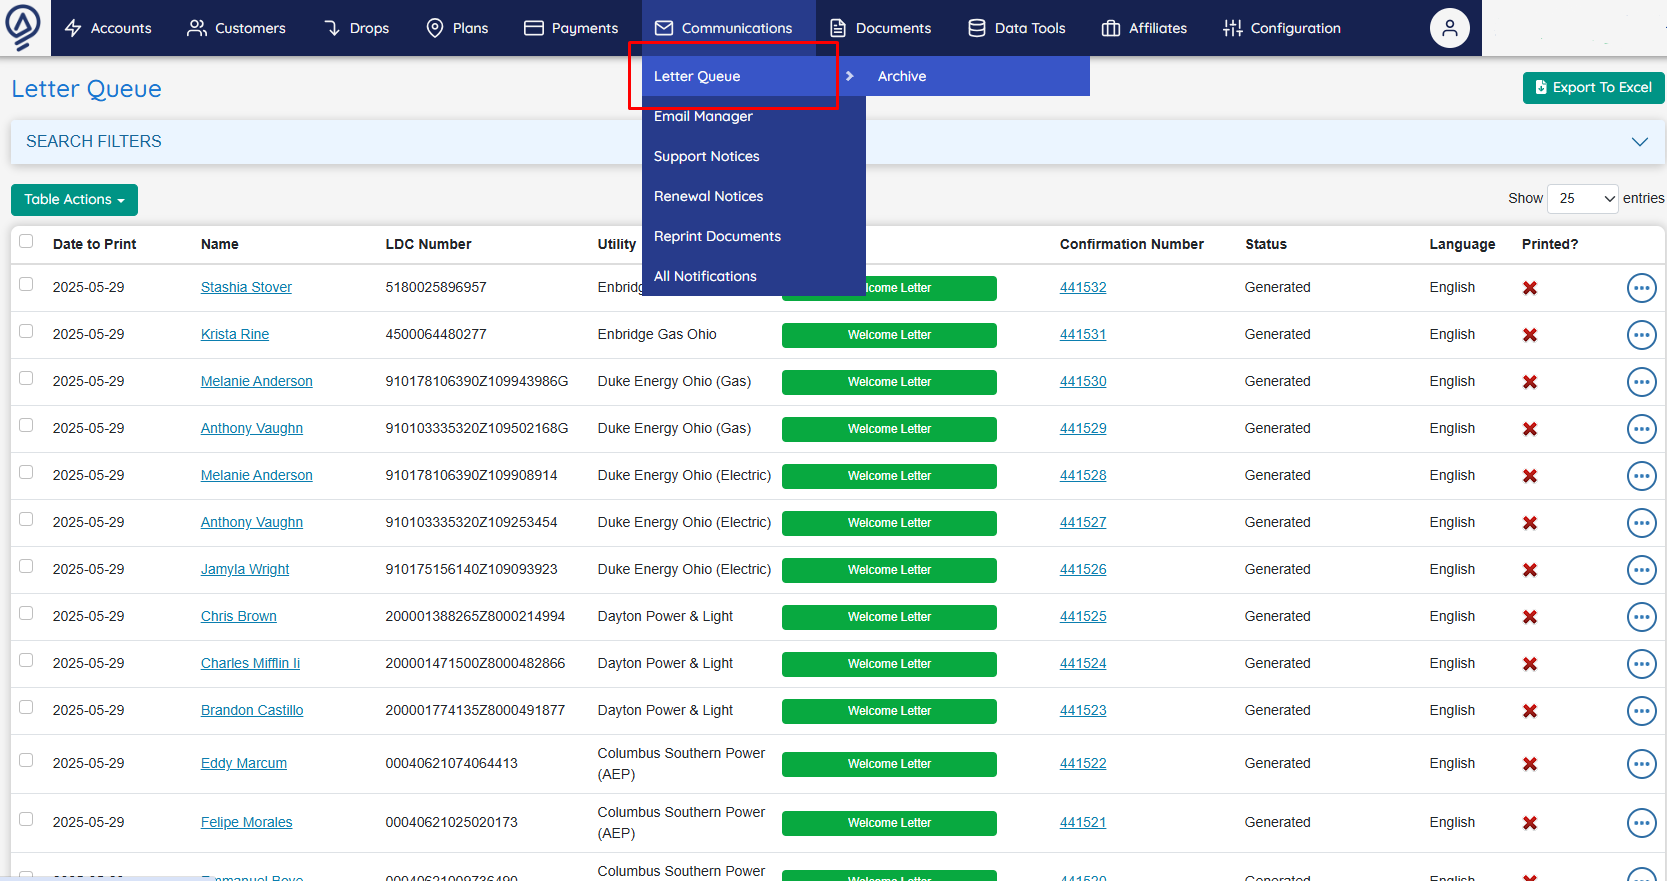The image size is (1667, 881).
Task: Open Stashia Stover customer link
Action: click(x=246, y=288)
